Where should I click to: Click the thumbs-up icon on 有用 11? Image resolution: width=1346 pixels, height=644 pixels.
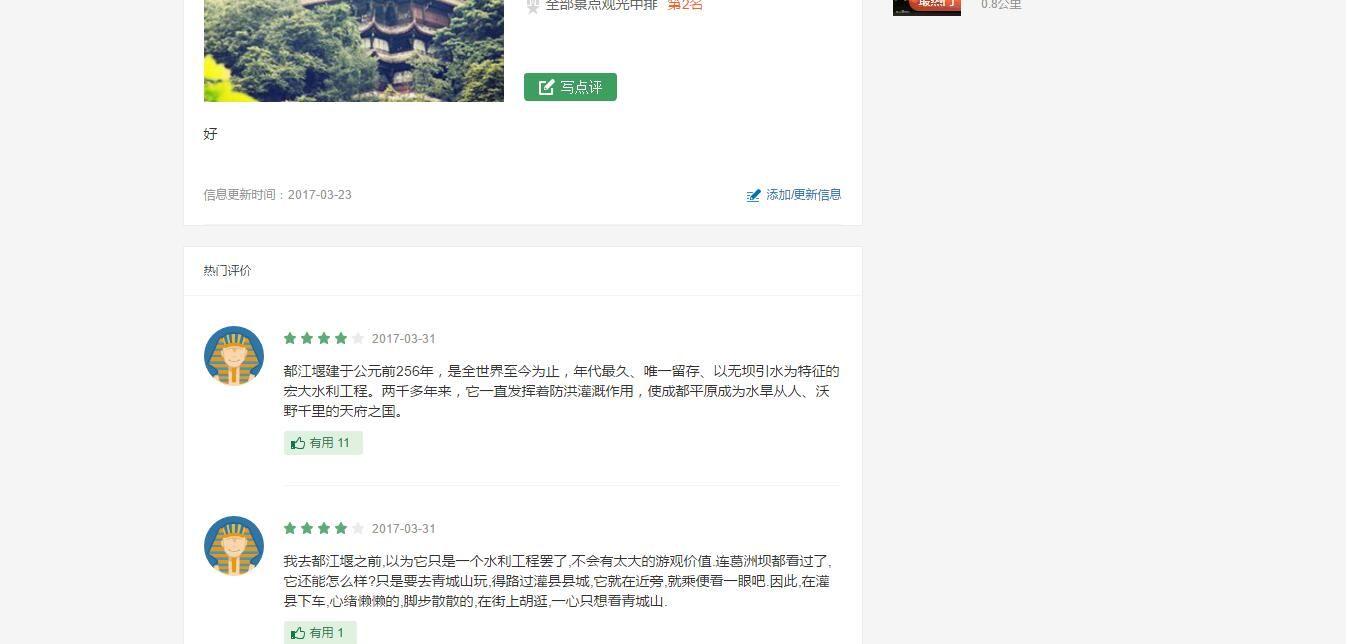[x=298, y=443]
